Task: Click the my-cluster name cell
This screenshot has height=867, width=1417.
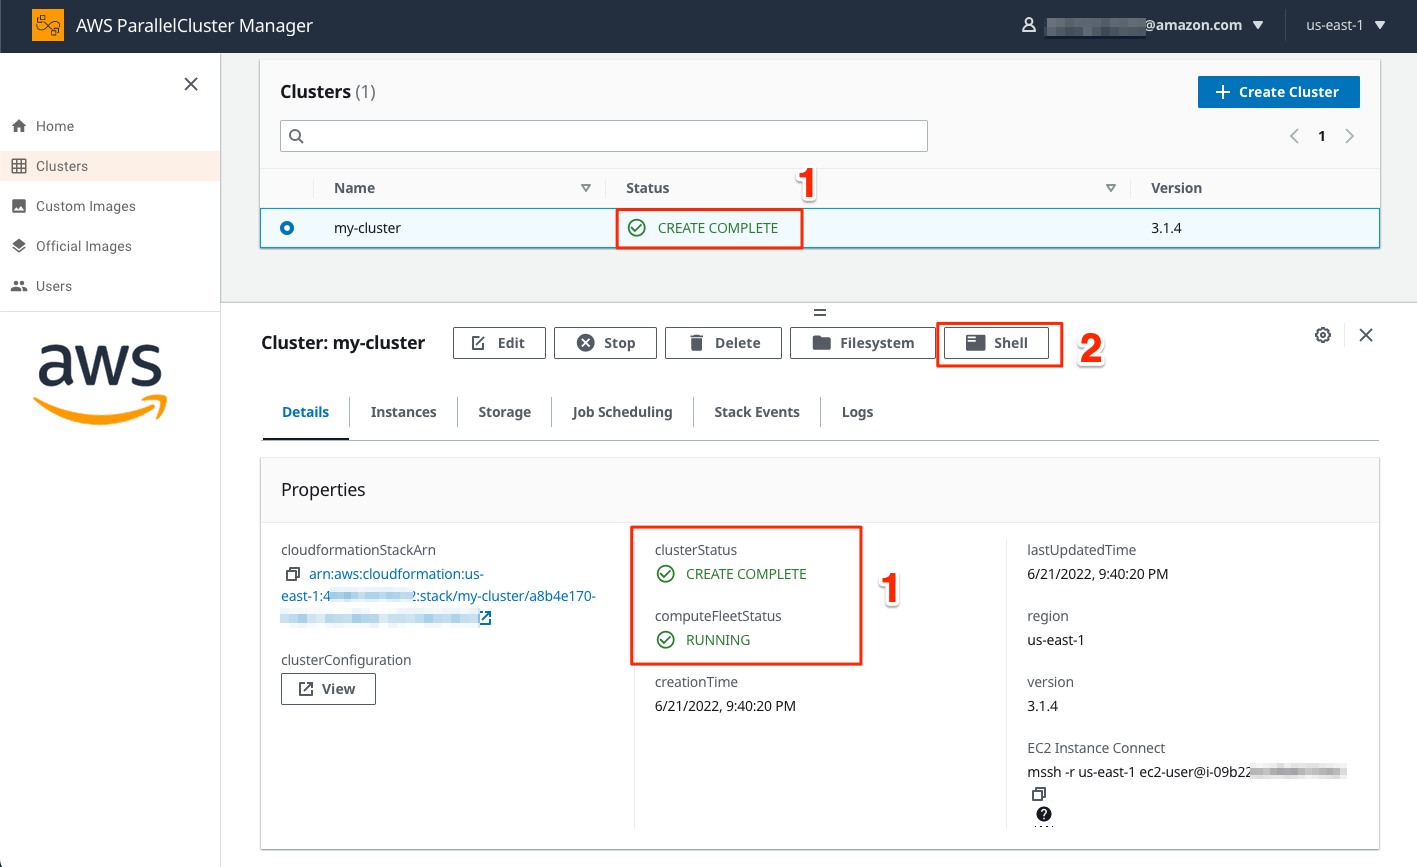Action: tap(367, 228)
